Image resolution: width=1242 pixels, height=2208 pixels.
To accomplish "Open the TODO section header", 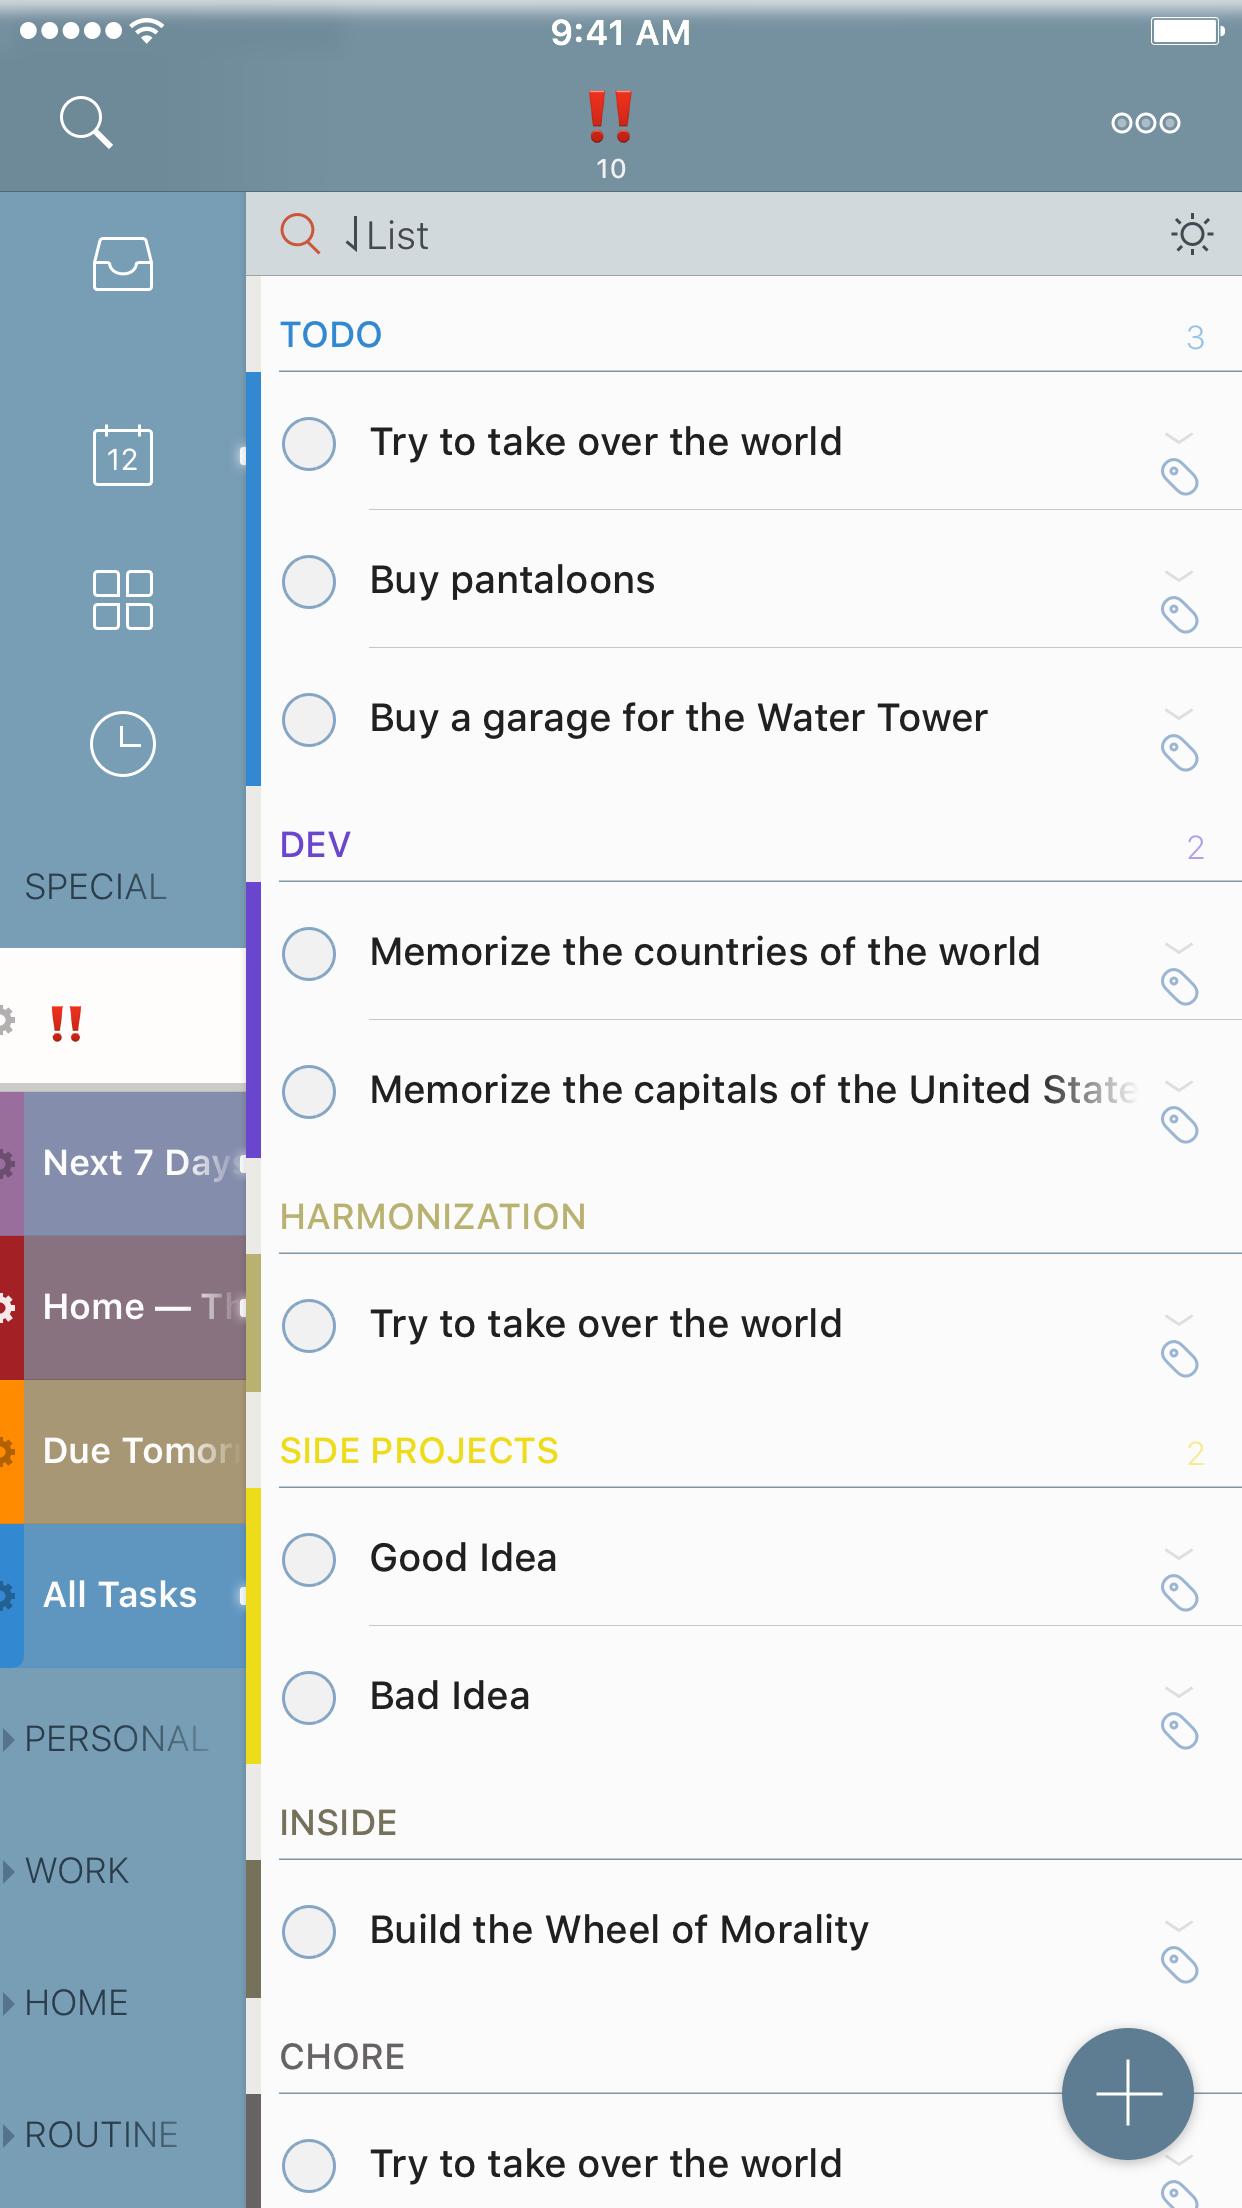I will (x=331, y=335).
